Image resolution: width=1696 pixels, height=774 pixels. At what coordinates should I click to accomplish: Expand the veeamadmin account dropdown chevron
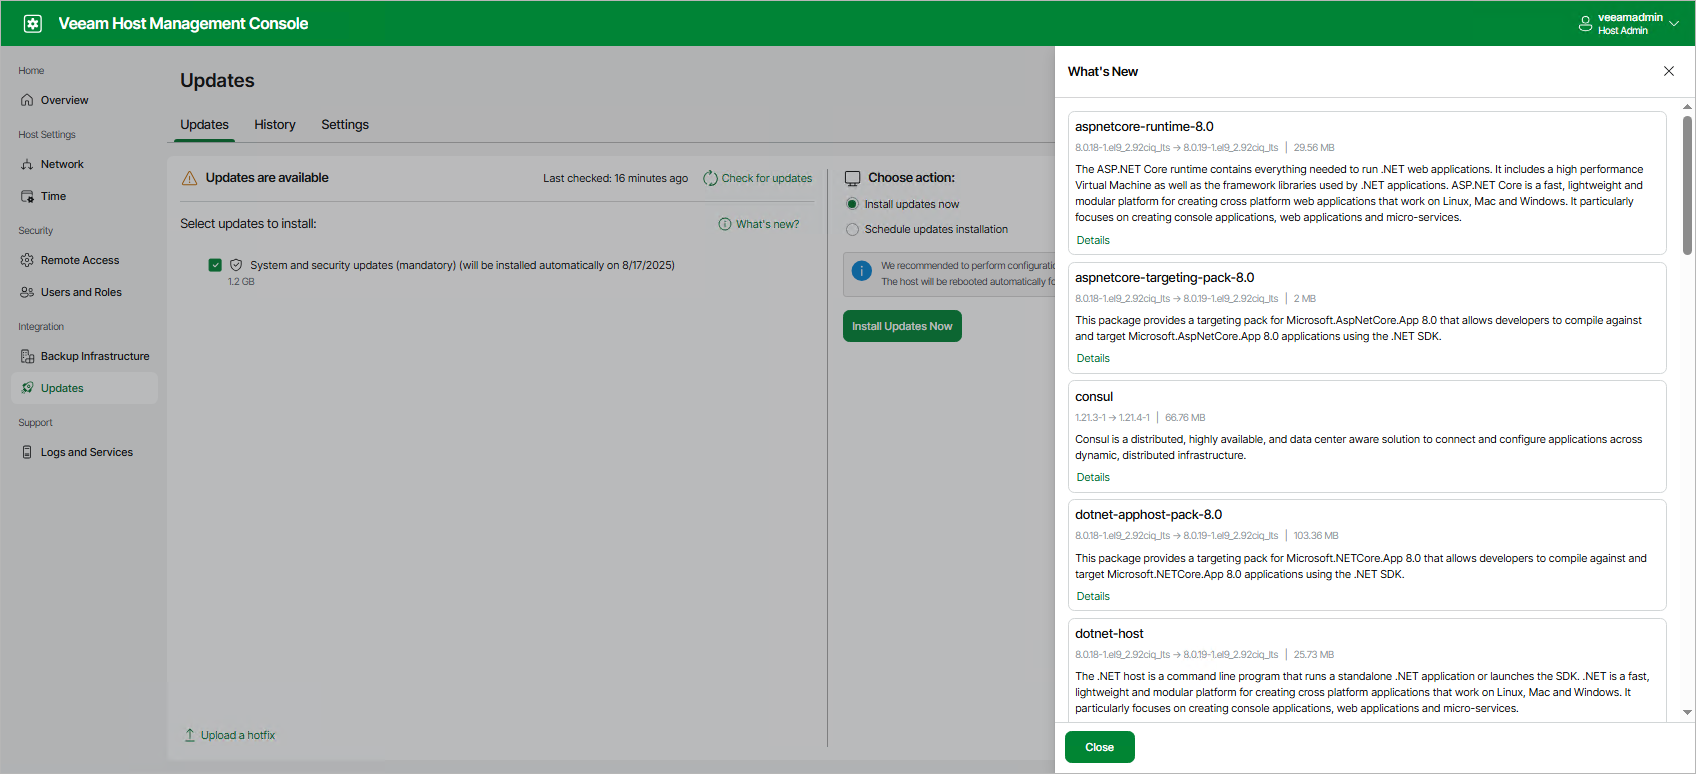point(1674,24)
